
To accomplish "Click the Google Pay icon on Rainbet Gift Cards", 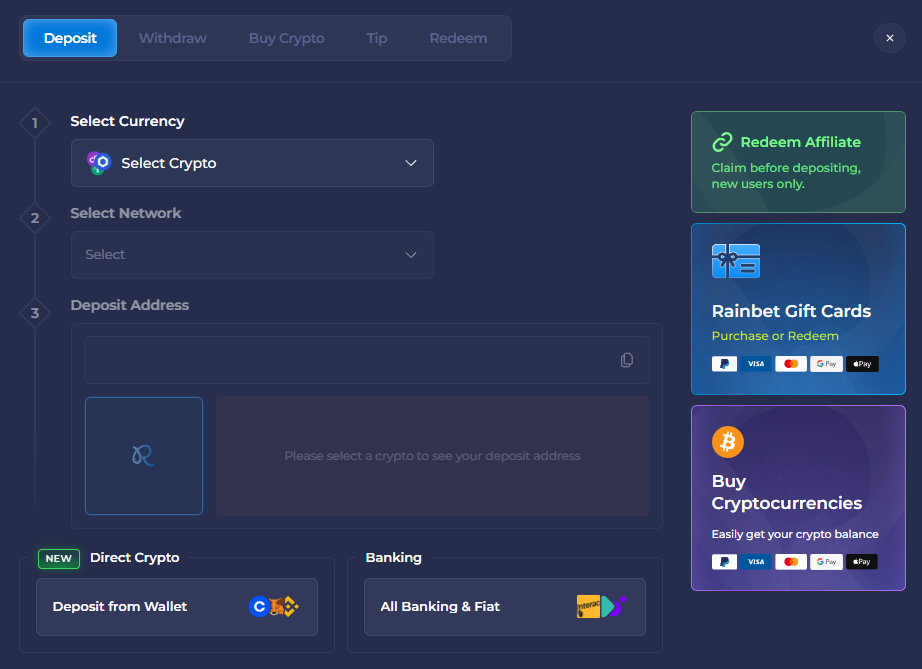I will click(x=826, y=363).
